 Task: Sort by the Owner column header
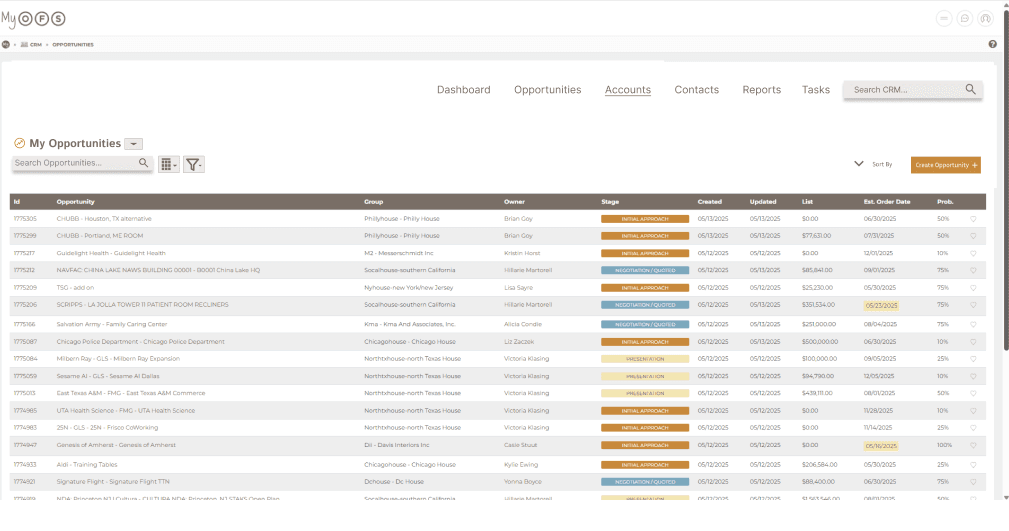(514, 201)
